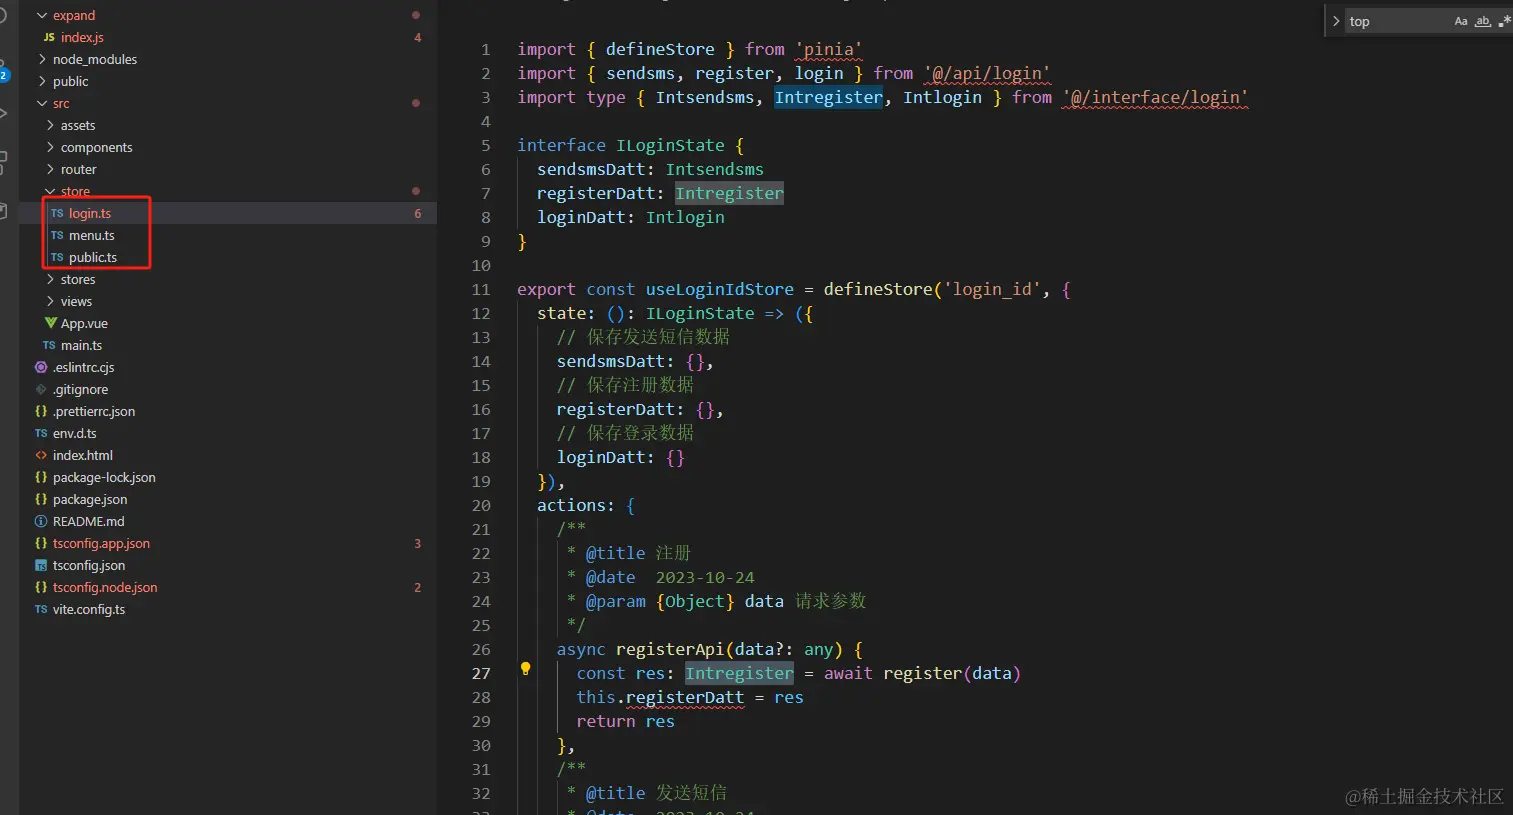
Task: Expand the views folder
Action: [x=50, y=301]
